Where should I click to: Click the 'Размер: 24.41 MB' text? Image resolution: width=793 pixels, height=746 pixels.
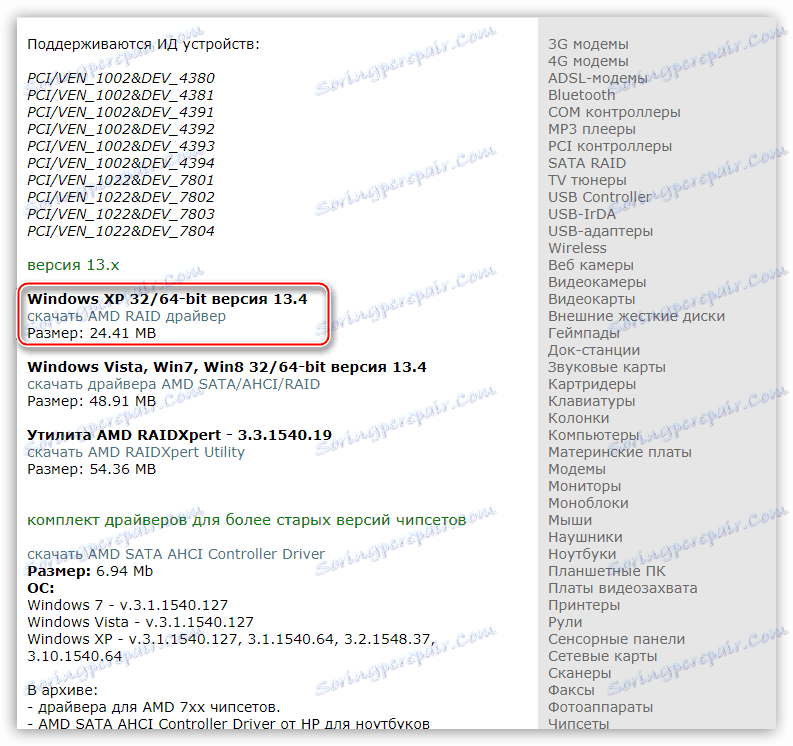coord(92,333)
